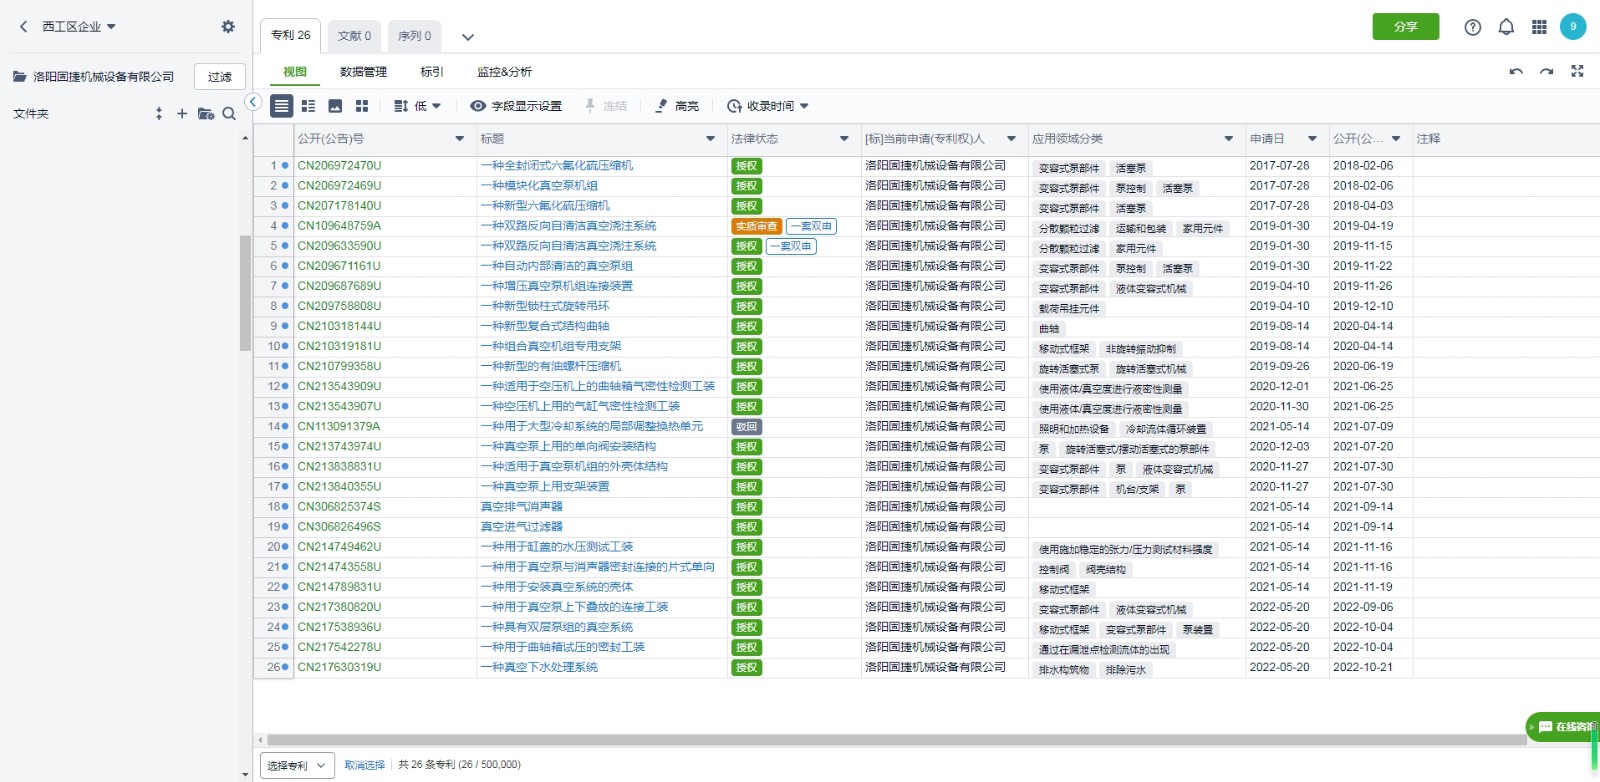Click vertical scrollbar of folder panel
The image size is (1600, 782).
pyautogui.click(x=245, y=293)
